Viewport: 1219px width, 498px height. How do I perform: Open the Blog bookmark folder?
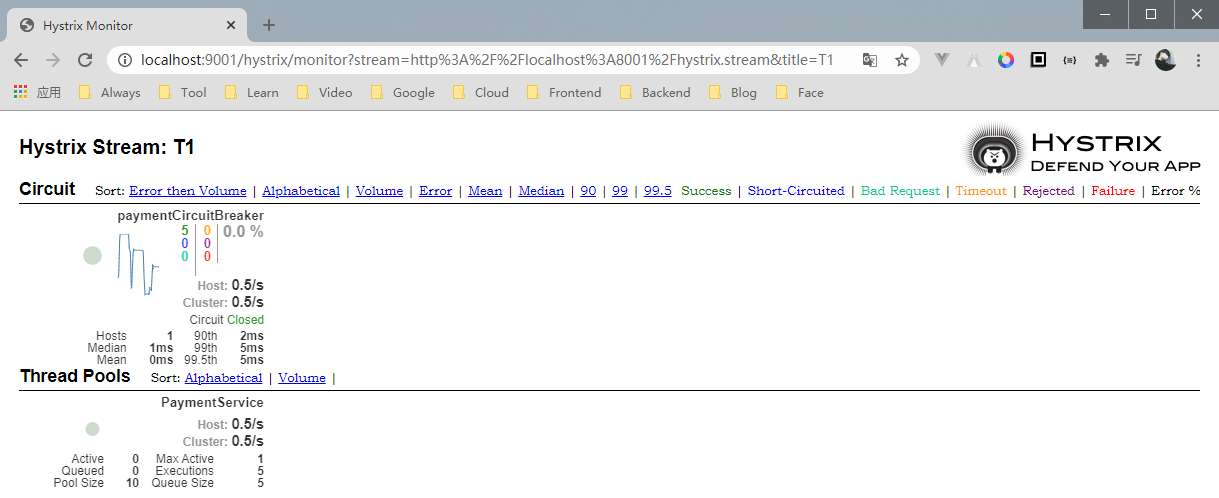click(733, 92)
